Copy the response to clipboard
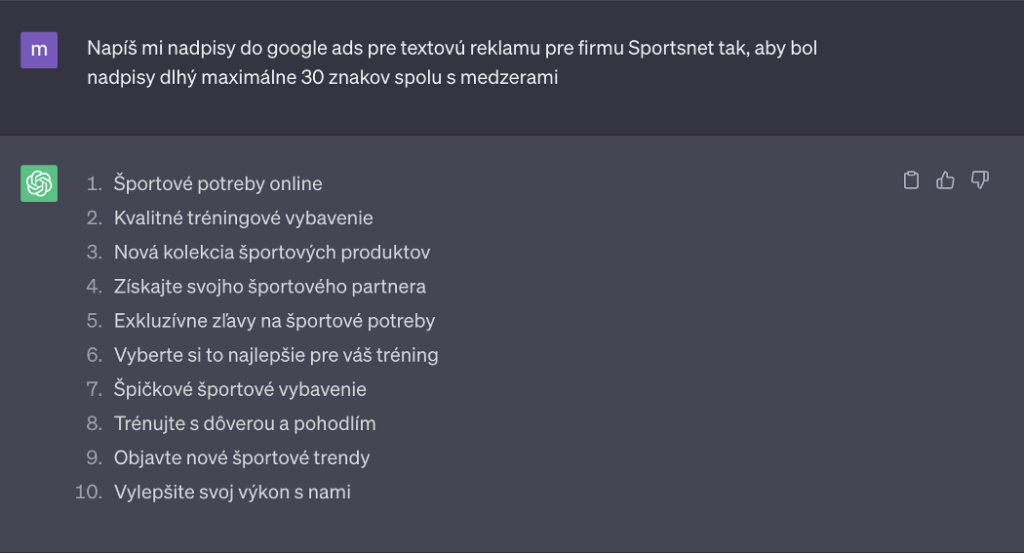This screenshot has width=1024, height=554. click(911, 180)
